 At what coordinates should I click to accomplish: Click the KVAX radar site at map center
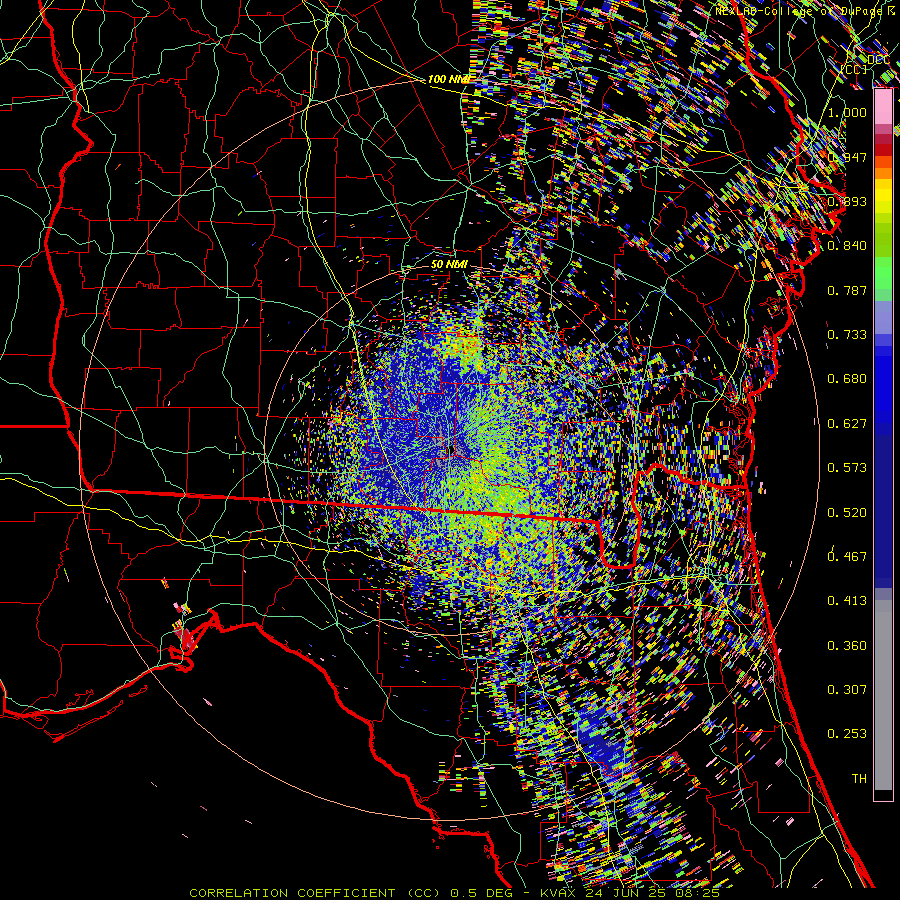[450, 449]
